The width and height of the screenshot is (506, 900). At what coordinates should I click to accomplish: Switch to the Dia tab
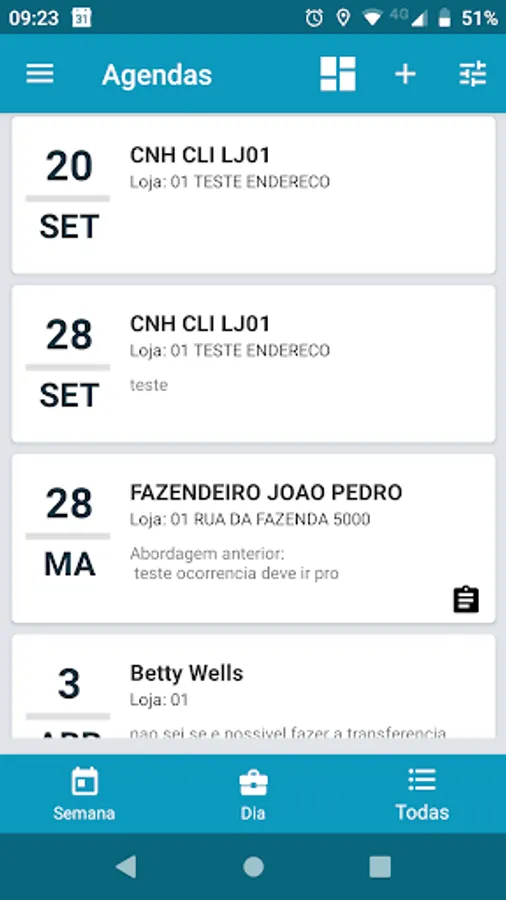253,794
